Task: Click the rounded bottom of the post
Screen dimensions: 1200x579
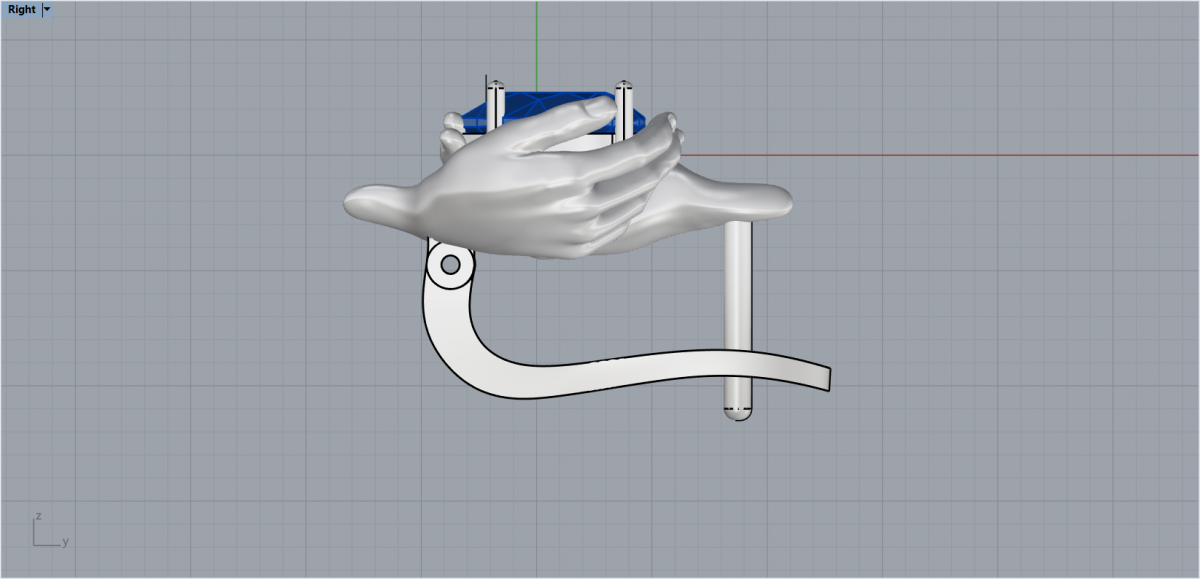Action: click(x=738, y=415)
